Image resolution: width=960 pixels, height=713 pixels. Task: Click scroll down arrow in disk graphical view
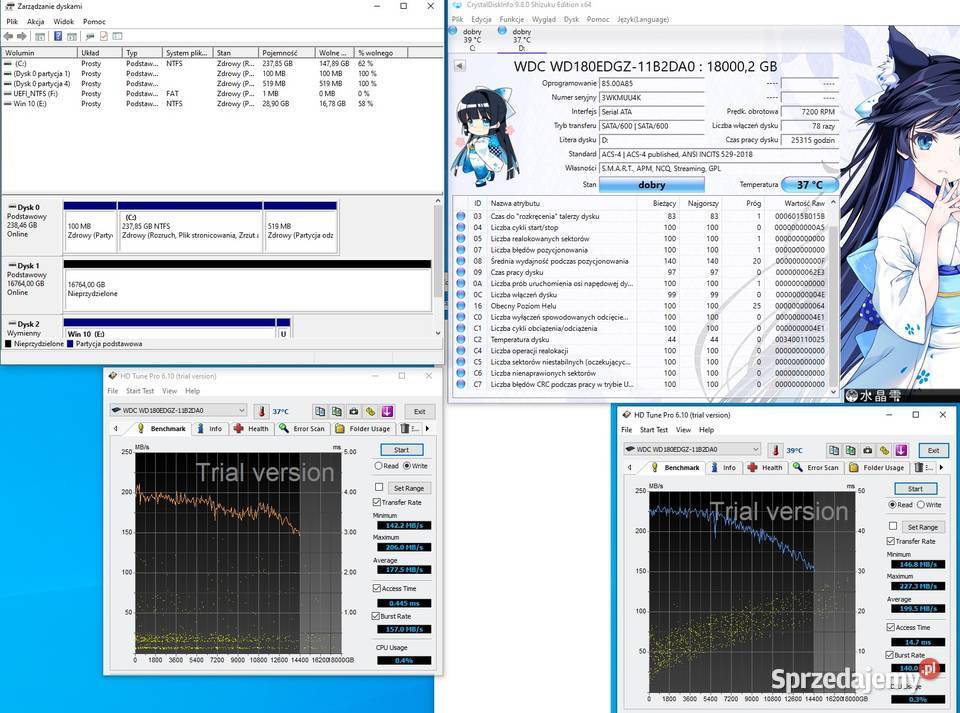[x=438, y=333]
